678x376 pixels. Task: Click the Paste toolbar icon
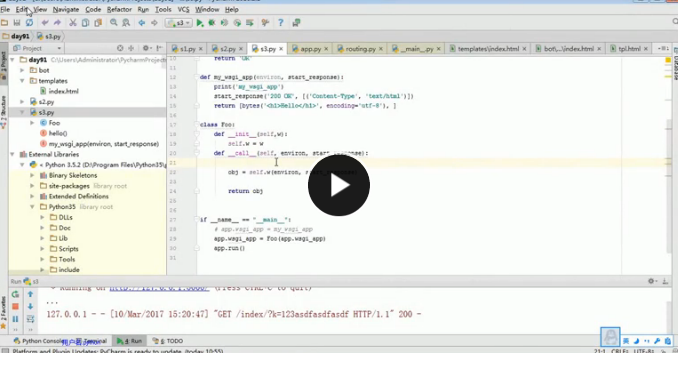[x=98, y=22]
